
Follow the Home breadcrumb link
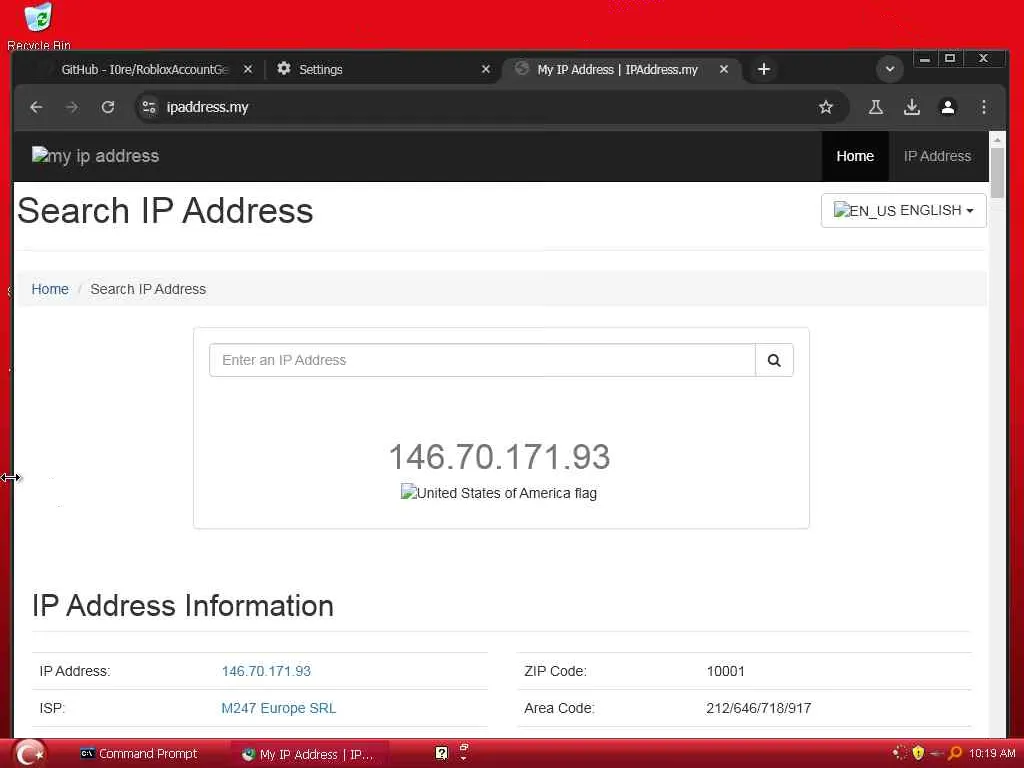50,289
